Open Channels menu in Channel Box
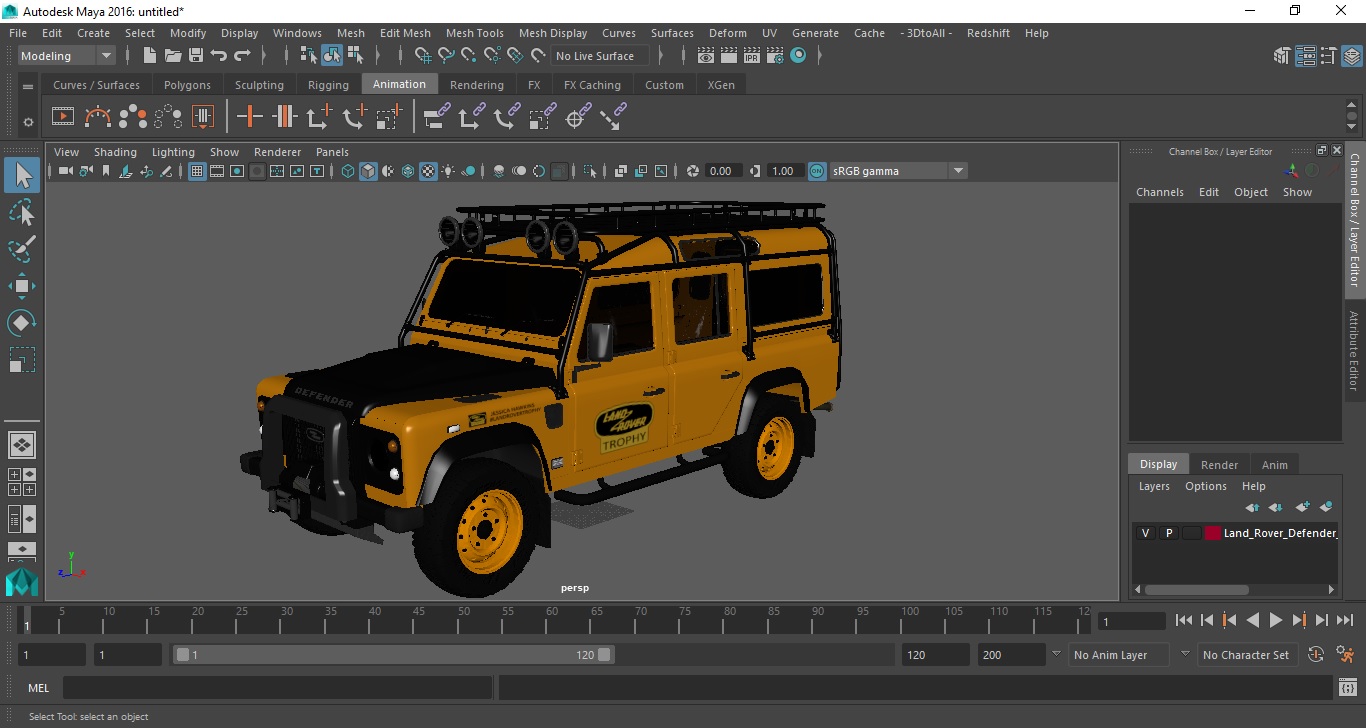 click(x=1159, y=192)
